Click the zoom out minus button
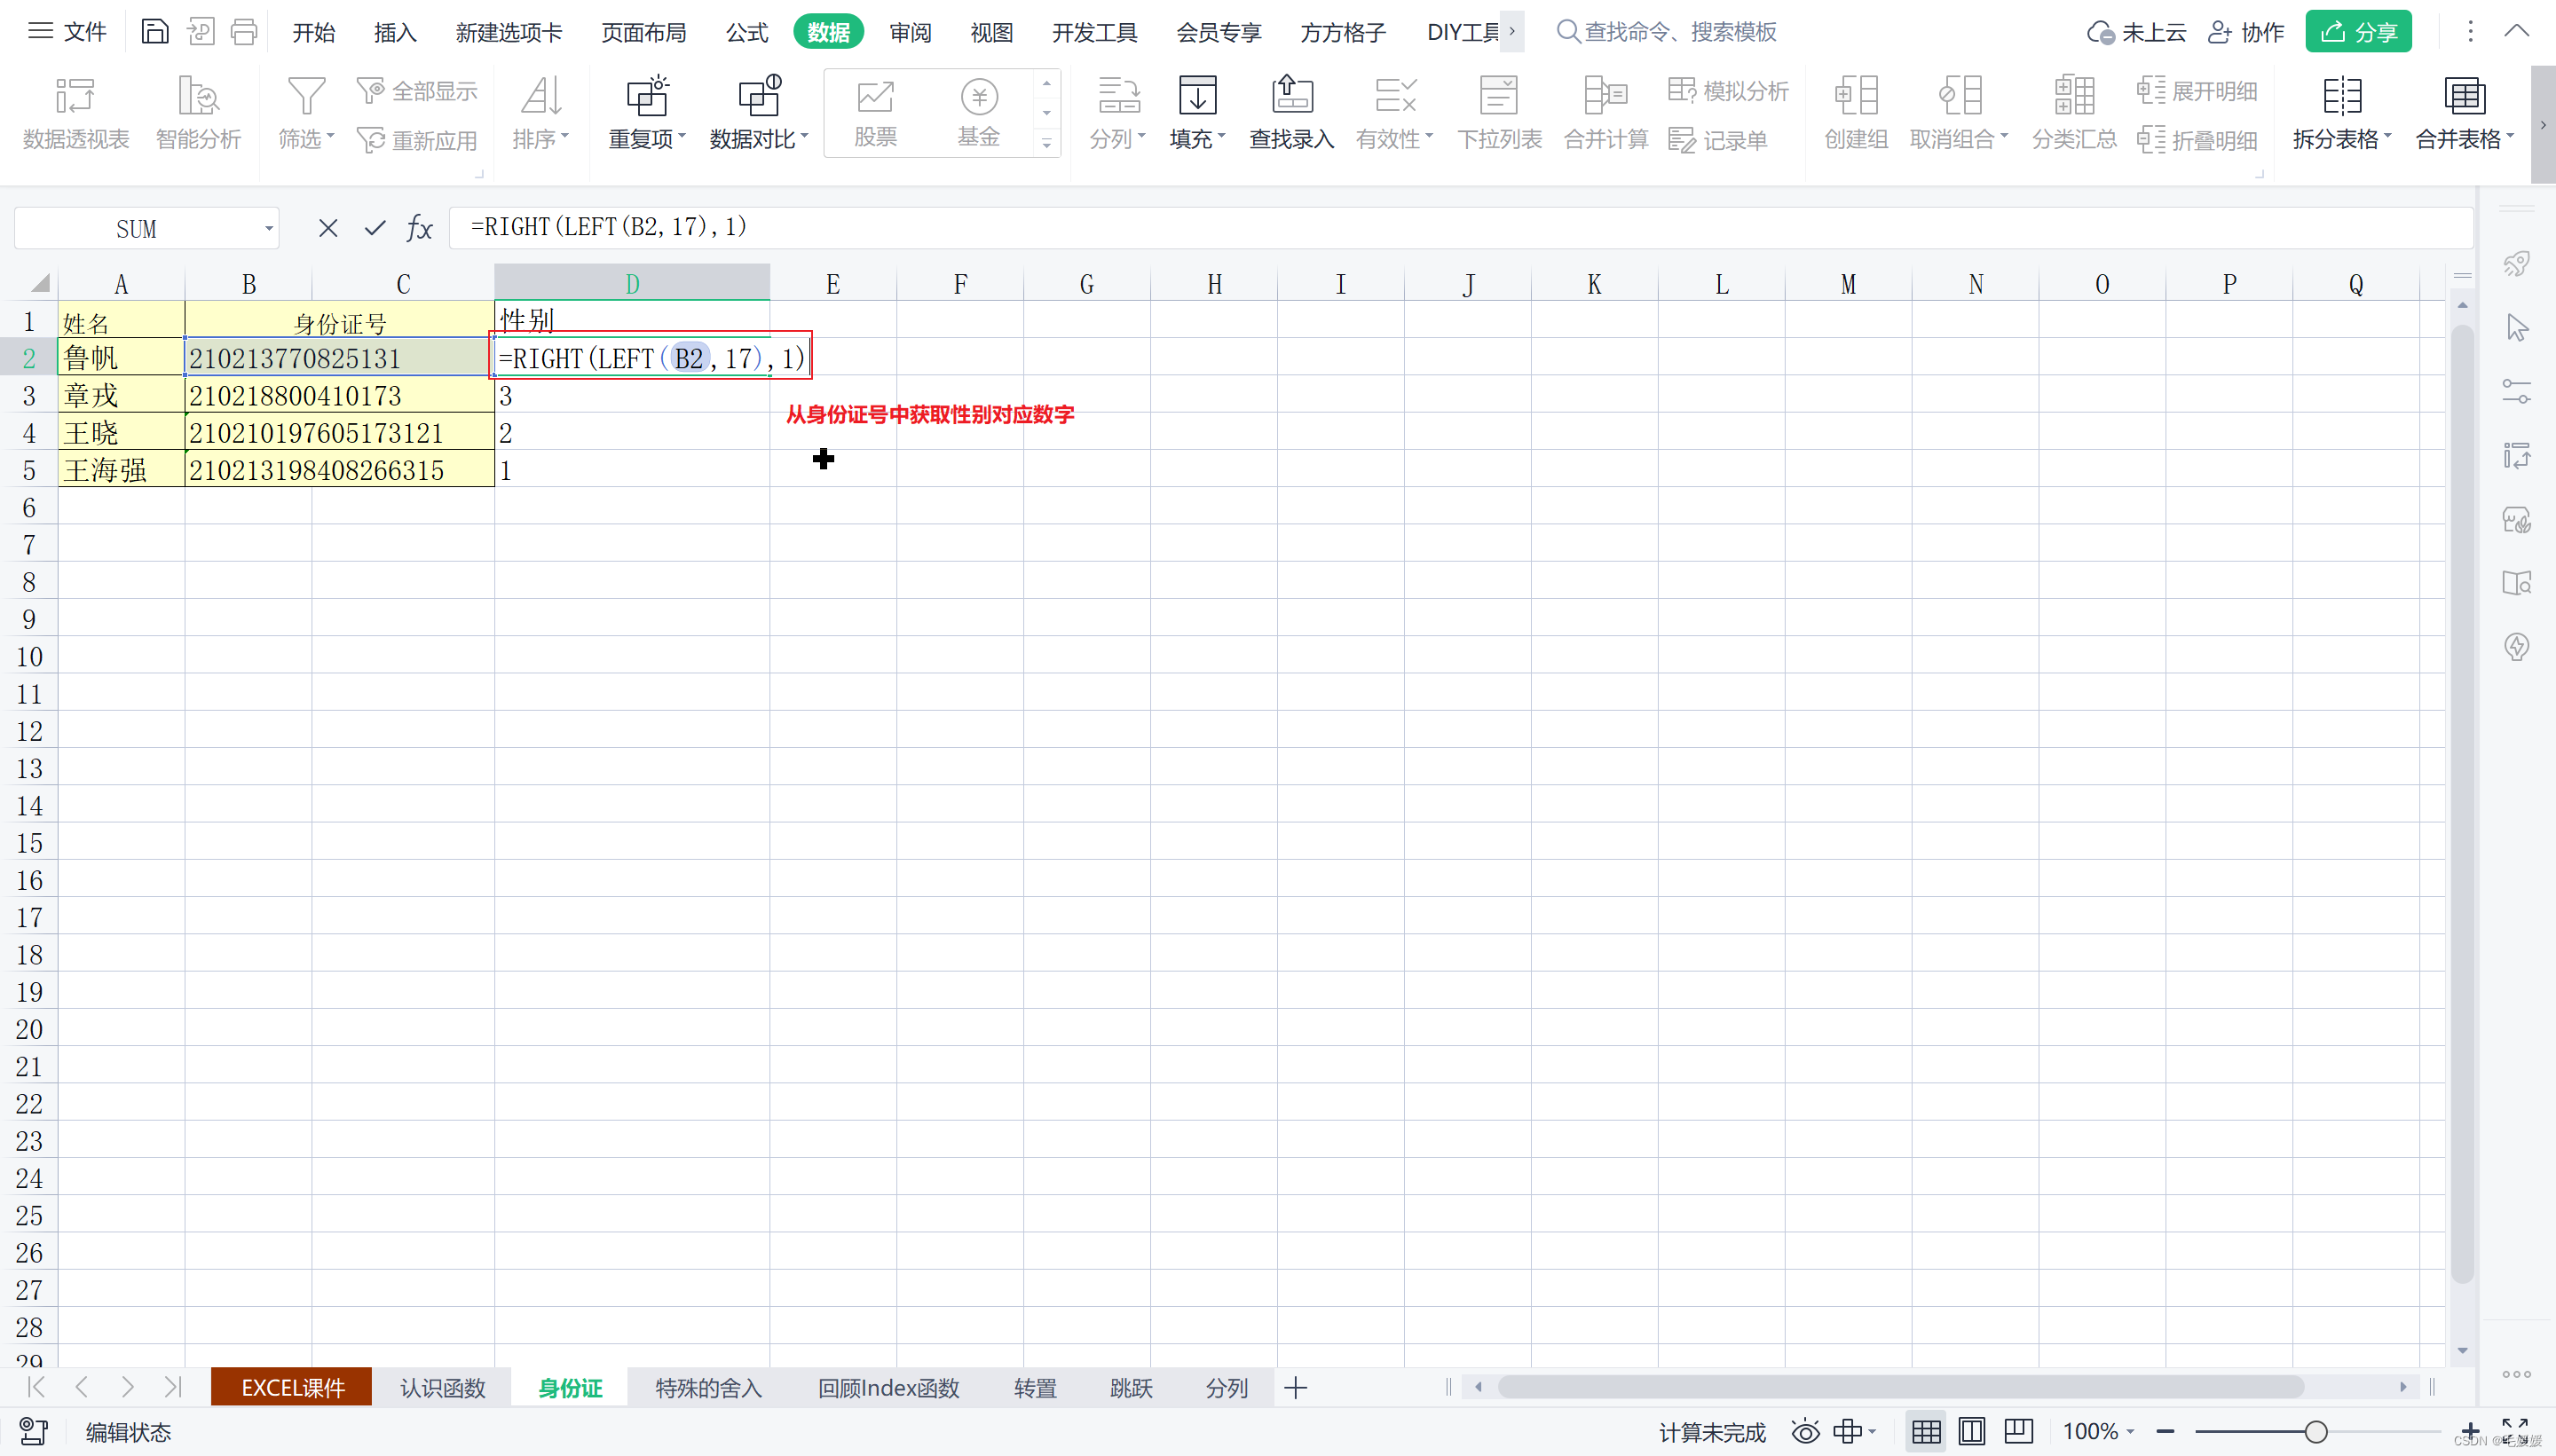2556x1456 pixels. (2165, 1432)
